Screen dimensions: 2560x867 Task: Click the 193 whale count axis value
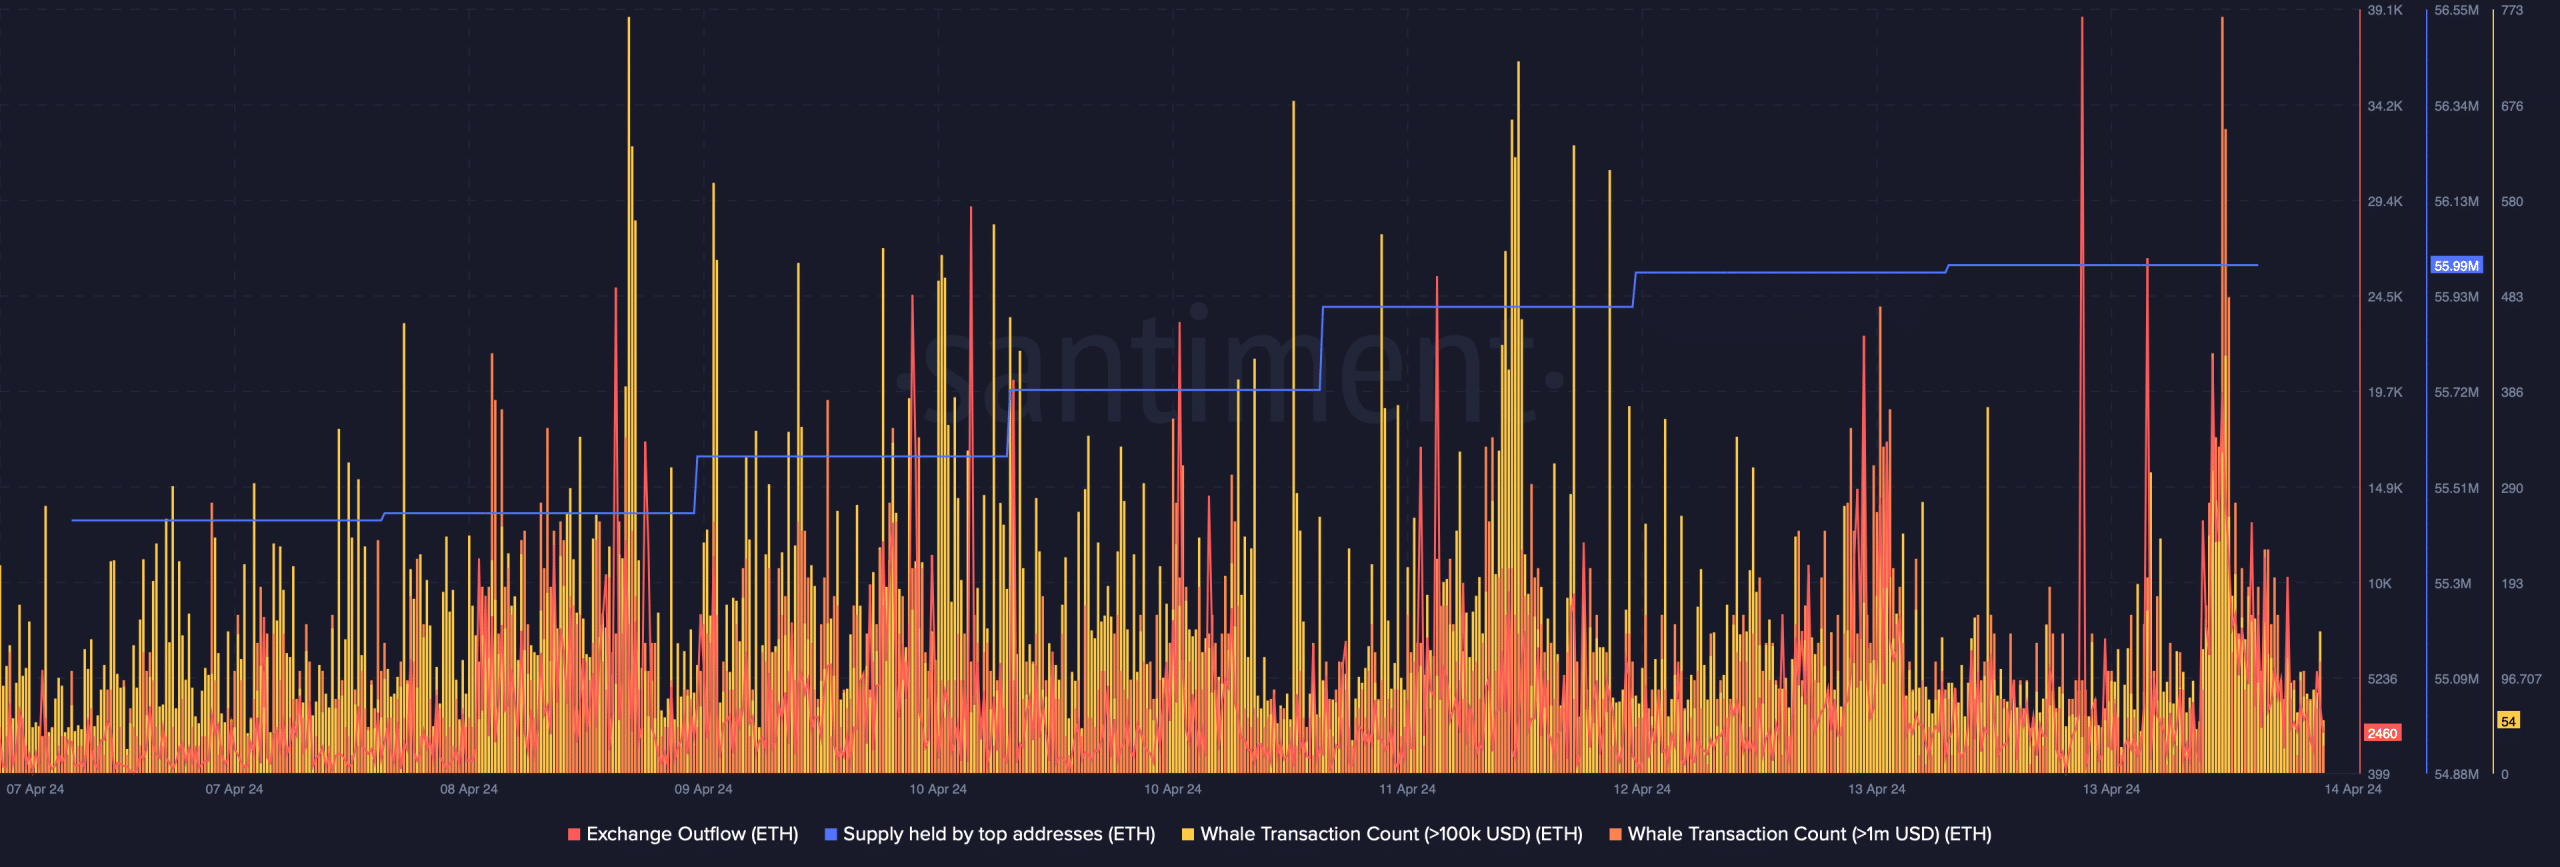pos(2512,583)
